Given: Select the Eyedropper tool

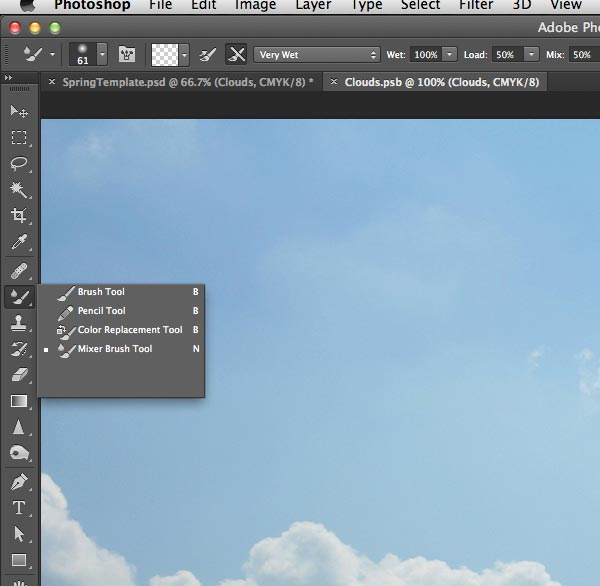Looking at the screenshot, I should click(18, 242).
